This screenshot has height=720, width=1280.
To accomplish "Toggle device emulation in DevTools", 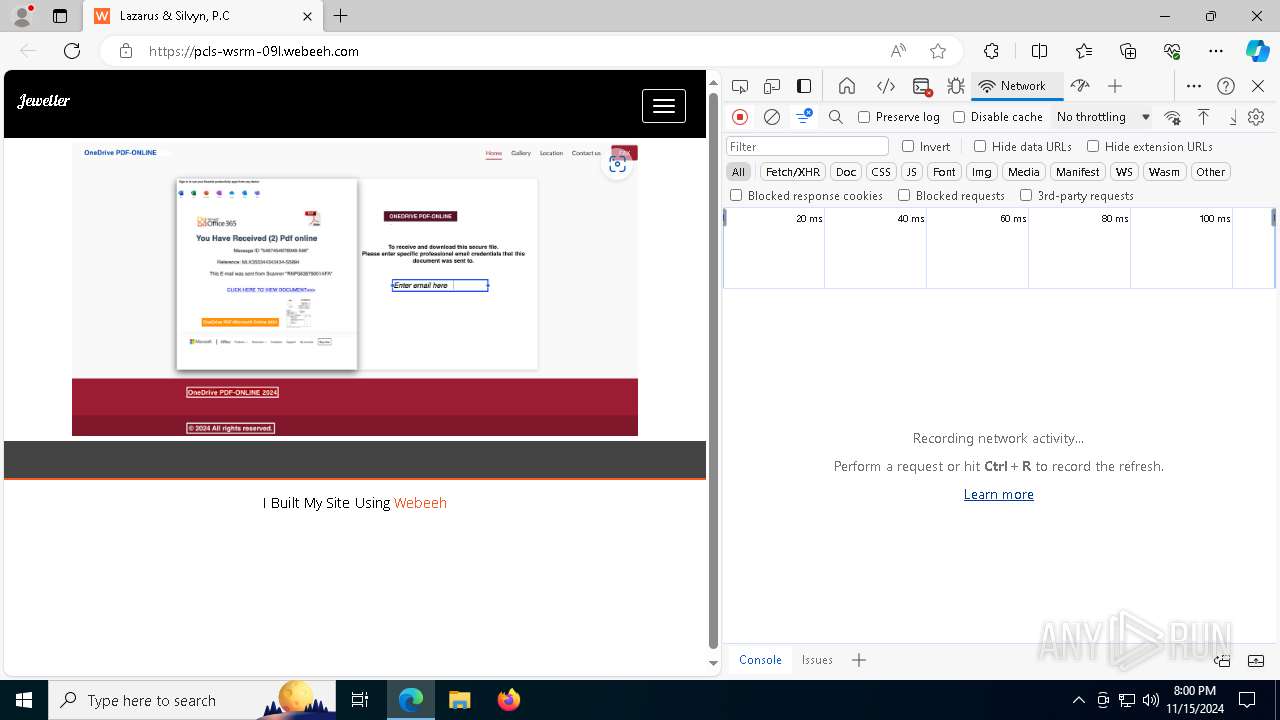I will 772,86.
